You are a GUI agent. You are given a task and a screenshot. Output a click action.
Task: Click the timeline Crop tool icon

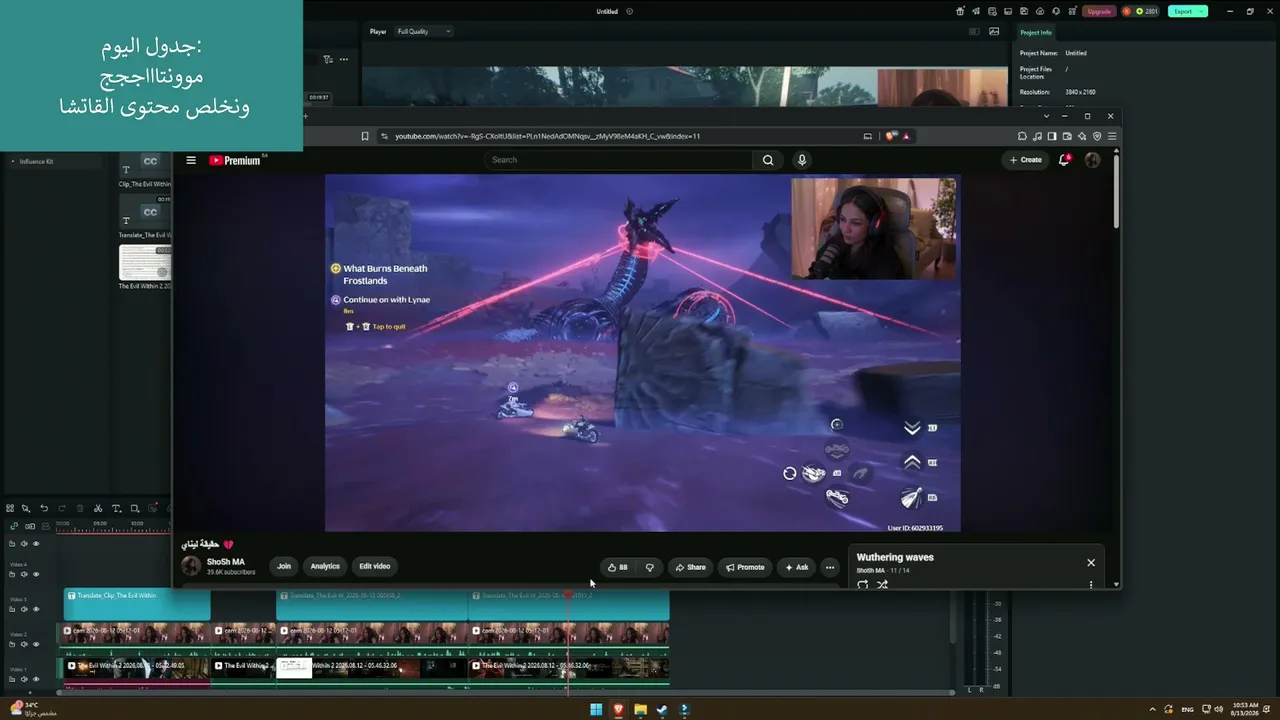click(135, 508)
